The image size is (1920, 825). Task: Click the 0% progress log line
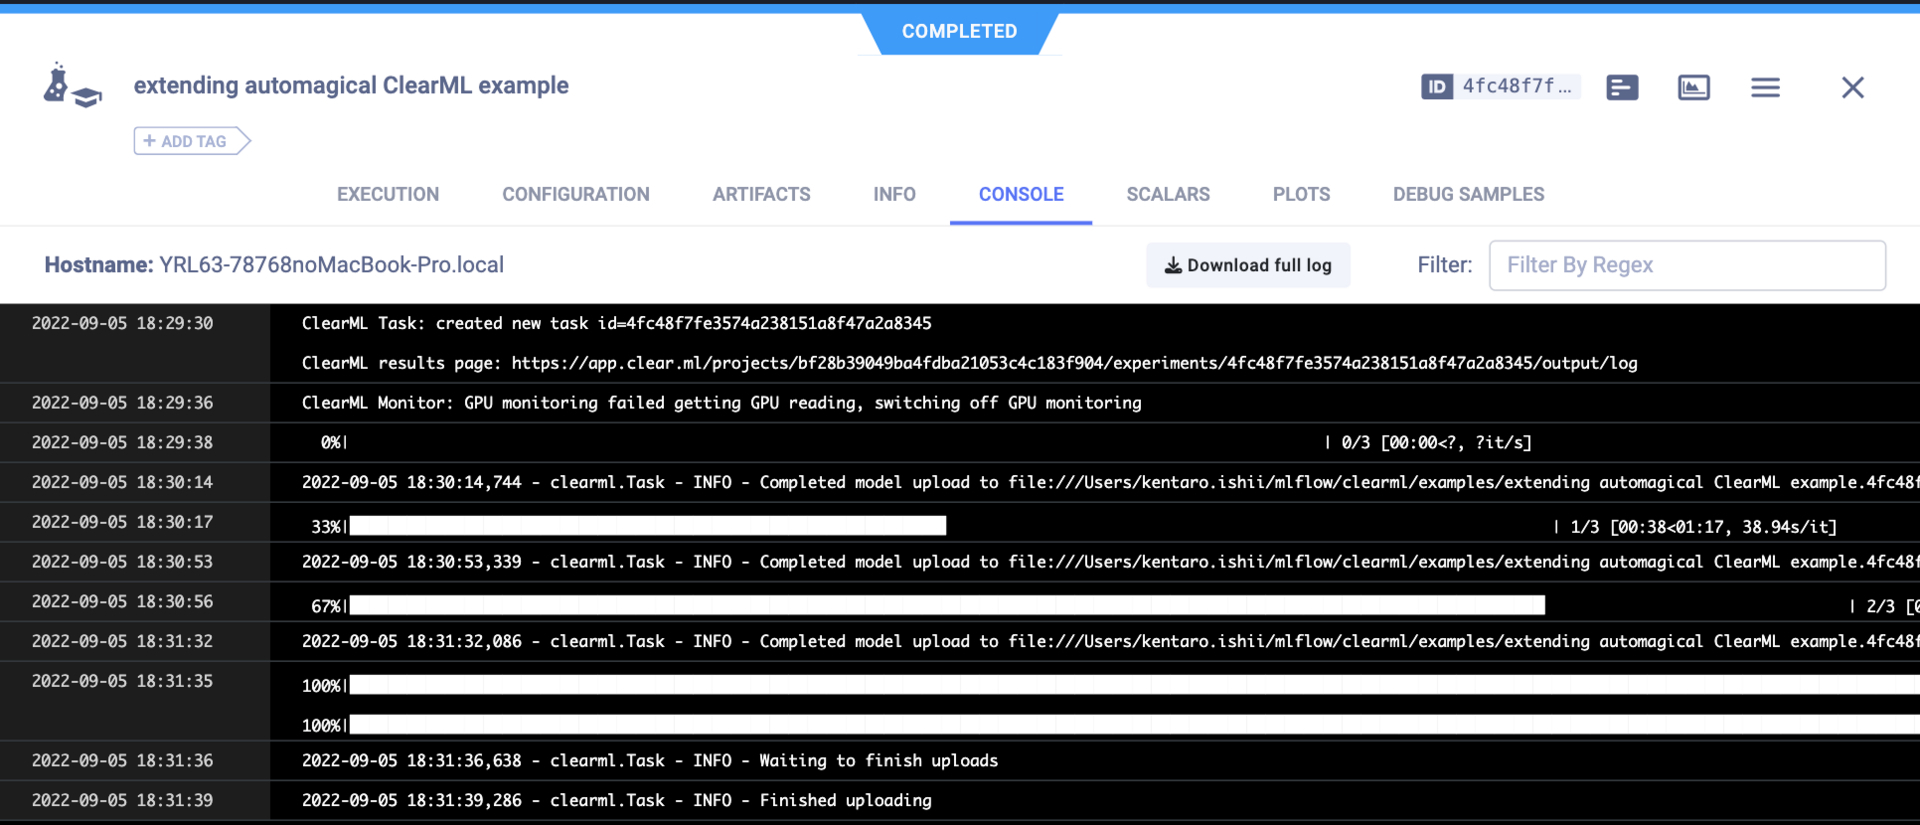click(x=927, y=442)
